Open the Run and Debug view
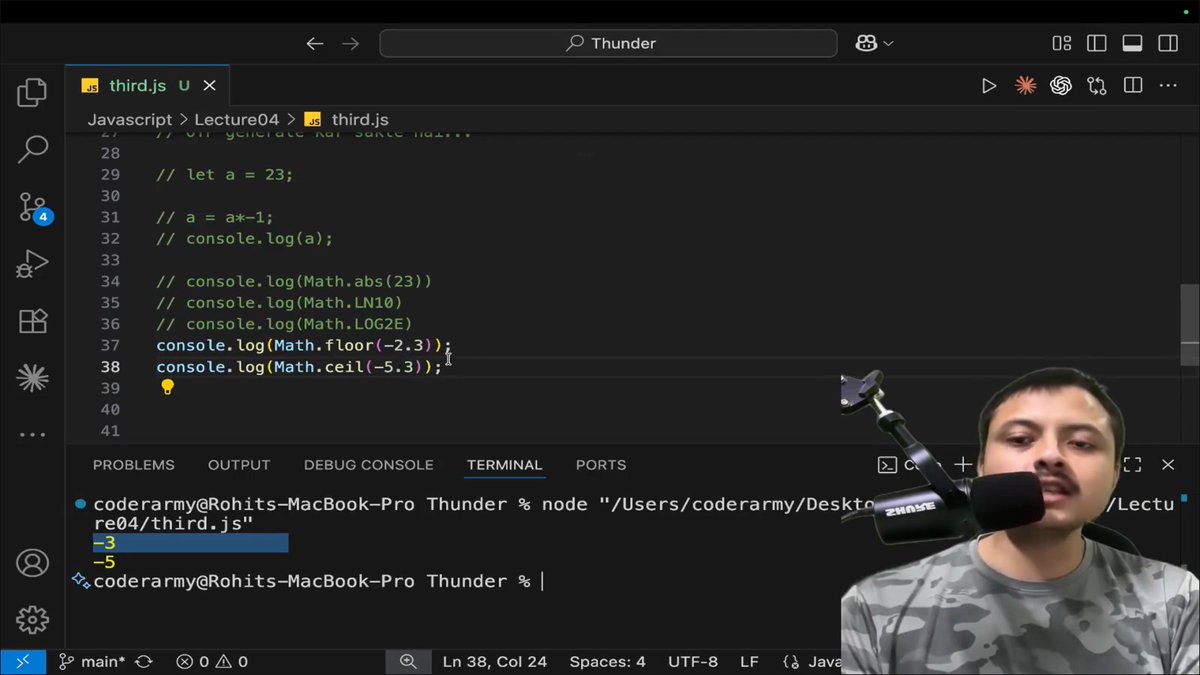 tap(32, 265)
